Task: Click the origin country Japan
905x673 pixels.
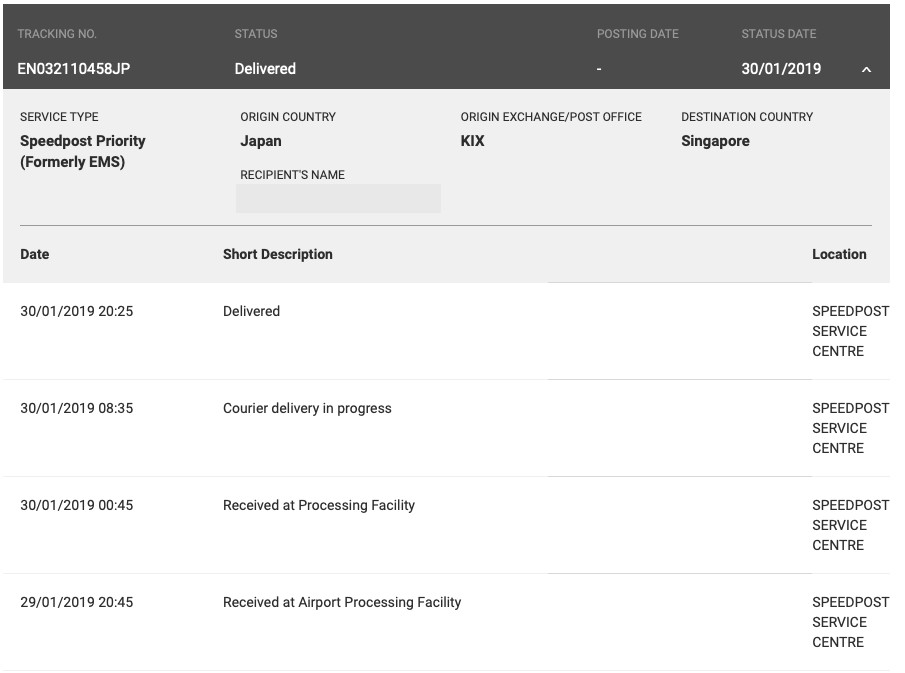Action: click(x=261, y=141)
